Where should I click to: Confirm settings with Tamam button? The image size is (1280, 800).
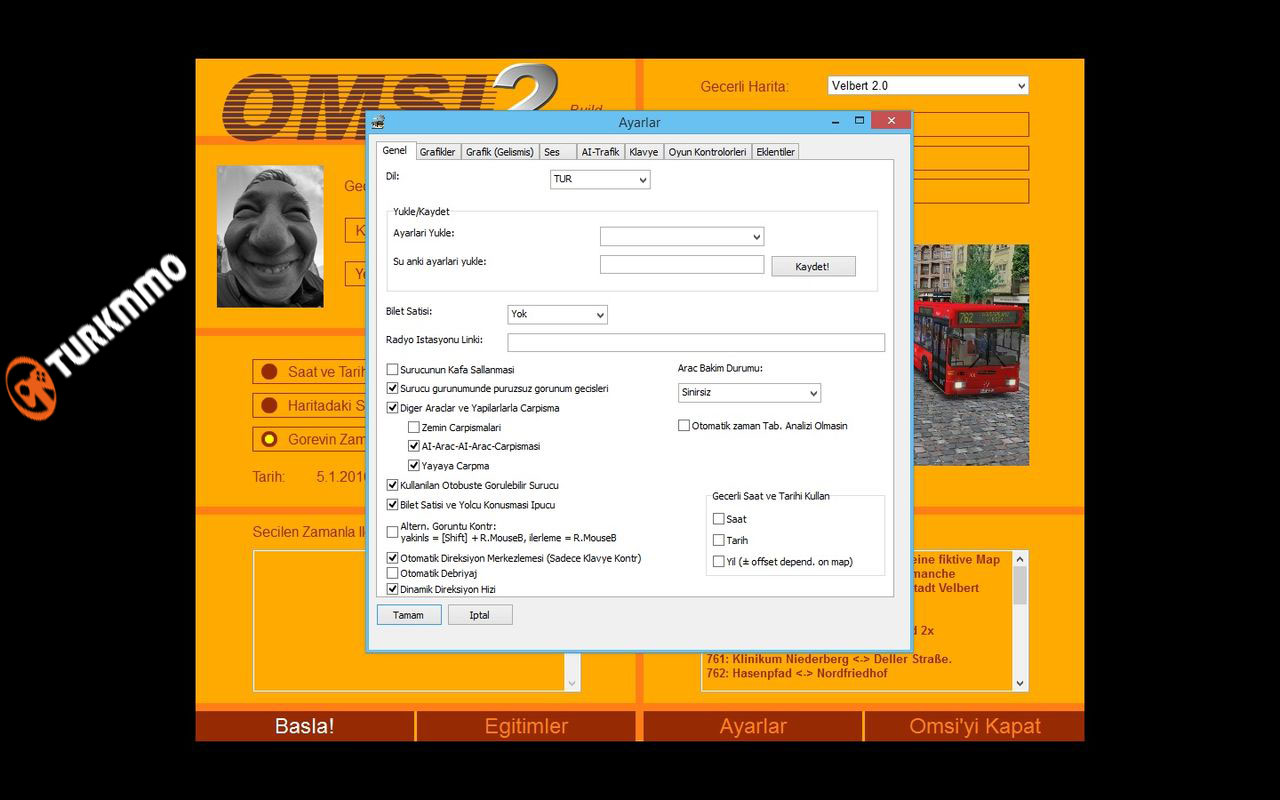[408, 615]
